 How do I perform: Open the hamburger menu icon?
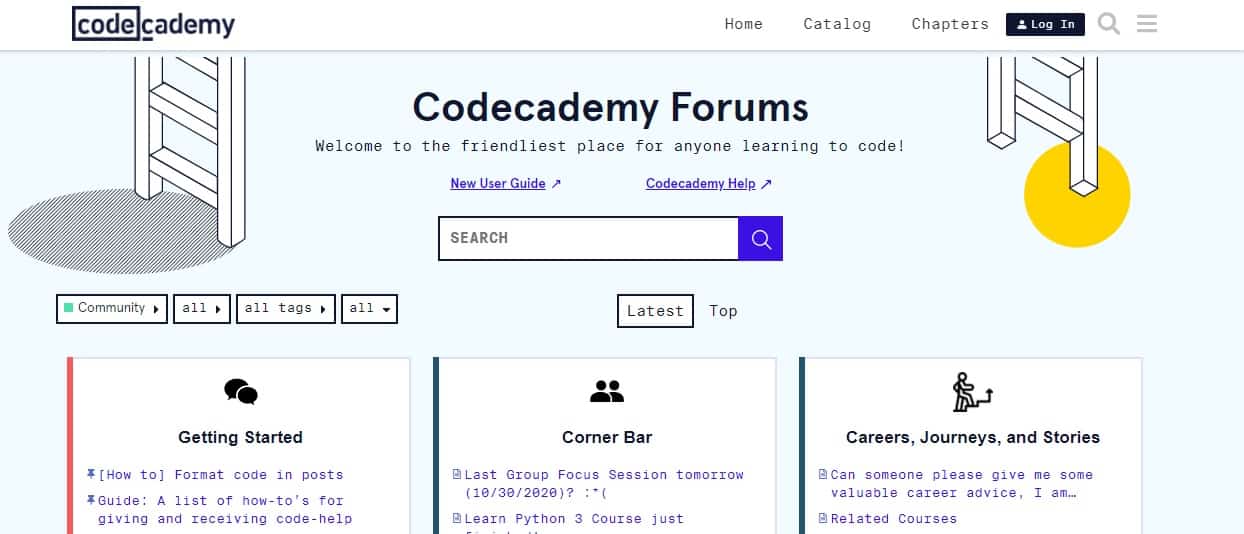click(1147, 24)
